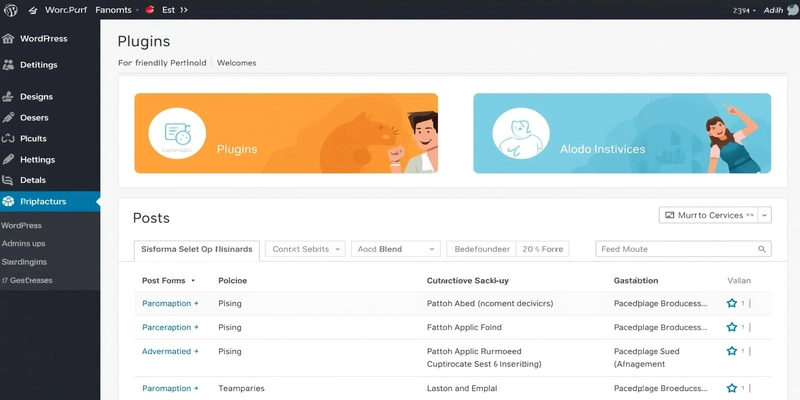
Task: Open Hettings in the sidebar menu
Action: click(50, 159)
